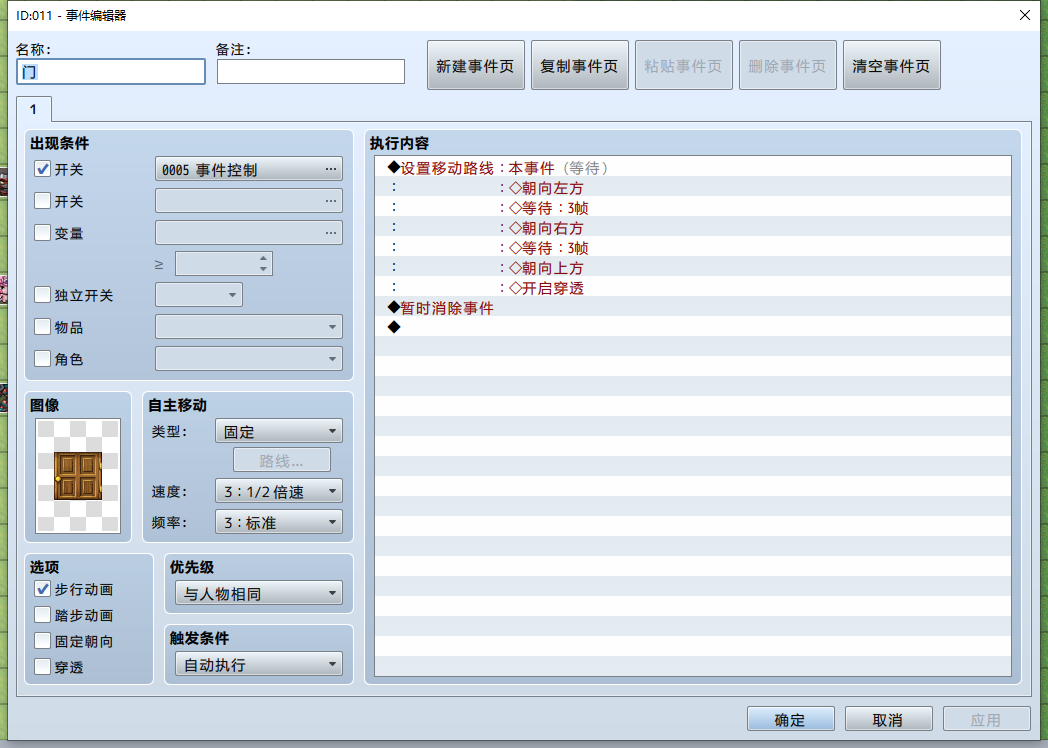Enable the 角色 condition checkbox
Viewport: 1048px width, 748px height.
point(42,359)
